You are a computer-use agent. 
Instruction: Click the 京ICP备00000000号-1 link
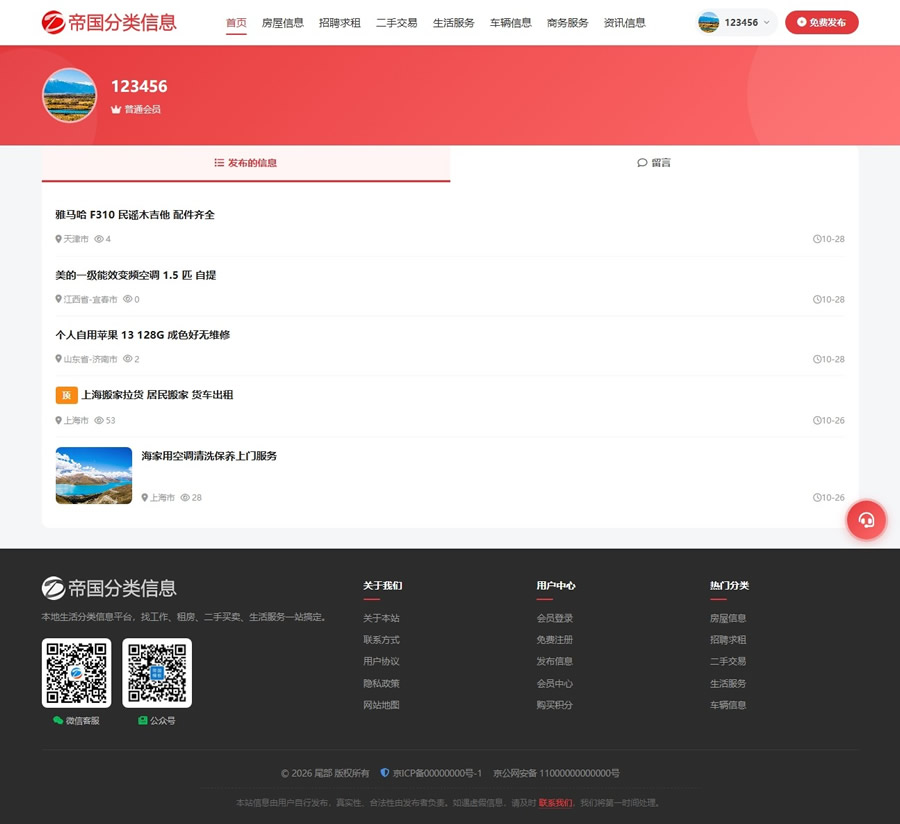pos(437,774)
